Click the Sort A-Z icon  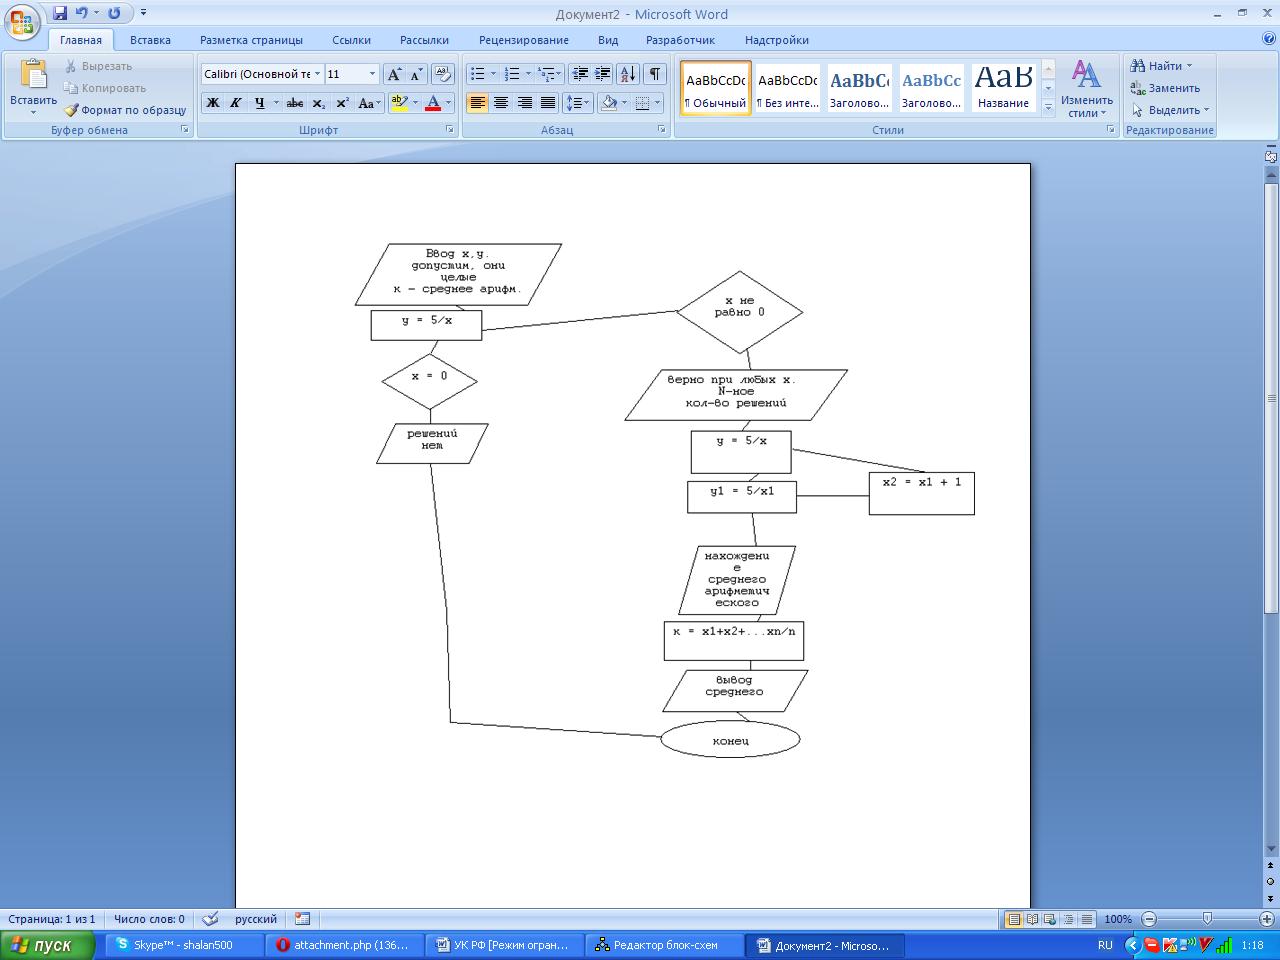(x=628, y=74)
